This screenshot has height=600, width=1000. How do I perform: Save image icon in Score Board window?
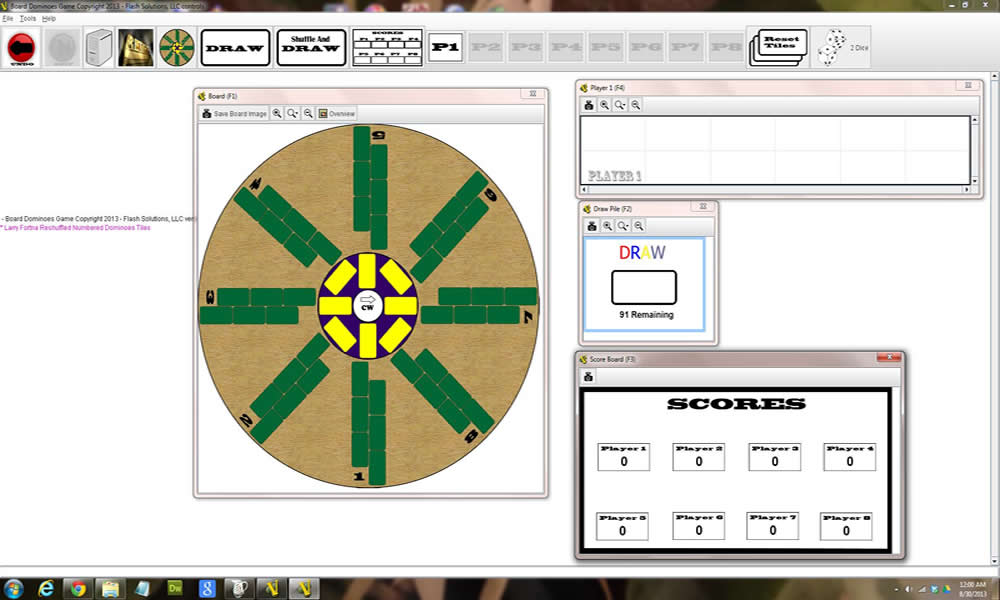589,376
